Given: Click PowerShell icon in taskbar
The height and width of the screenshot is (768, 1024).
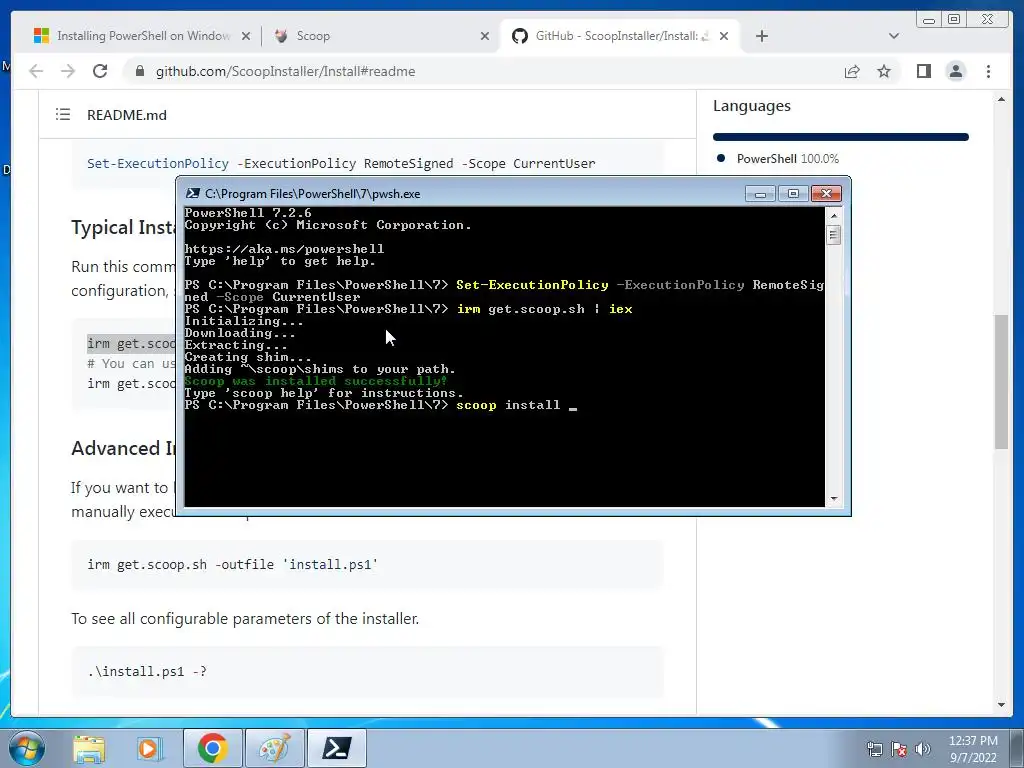Looking at the screenshot, I should click(336, 748).
